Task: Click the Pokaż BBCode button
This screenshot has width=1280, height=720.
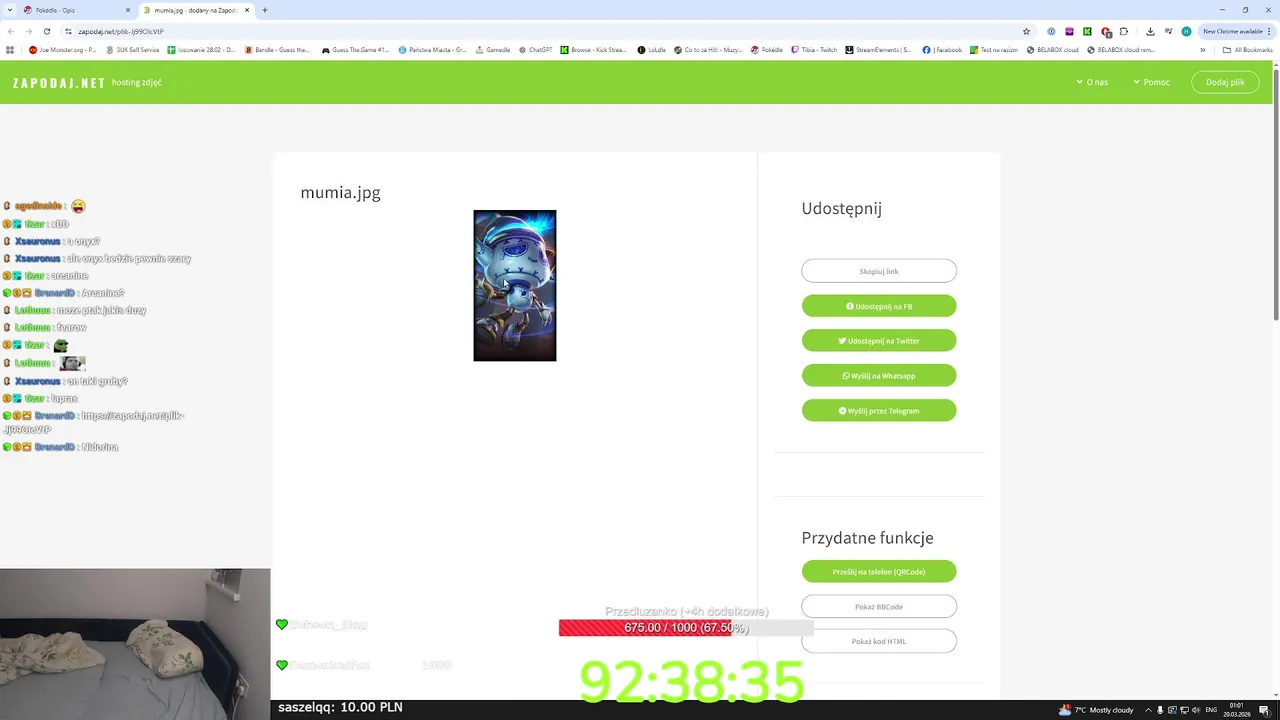Action: tap(879, 606)
